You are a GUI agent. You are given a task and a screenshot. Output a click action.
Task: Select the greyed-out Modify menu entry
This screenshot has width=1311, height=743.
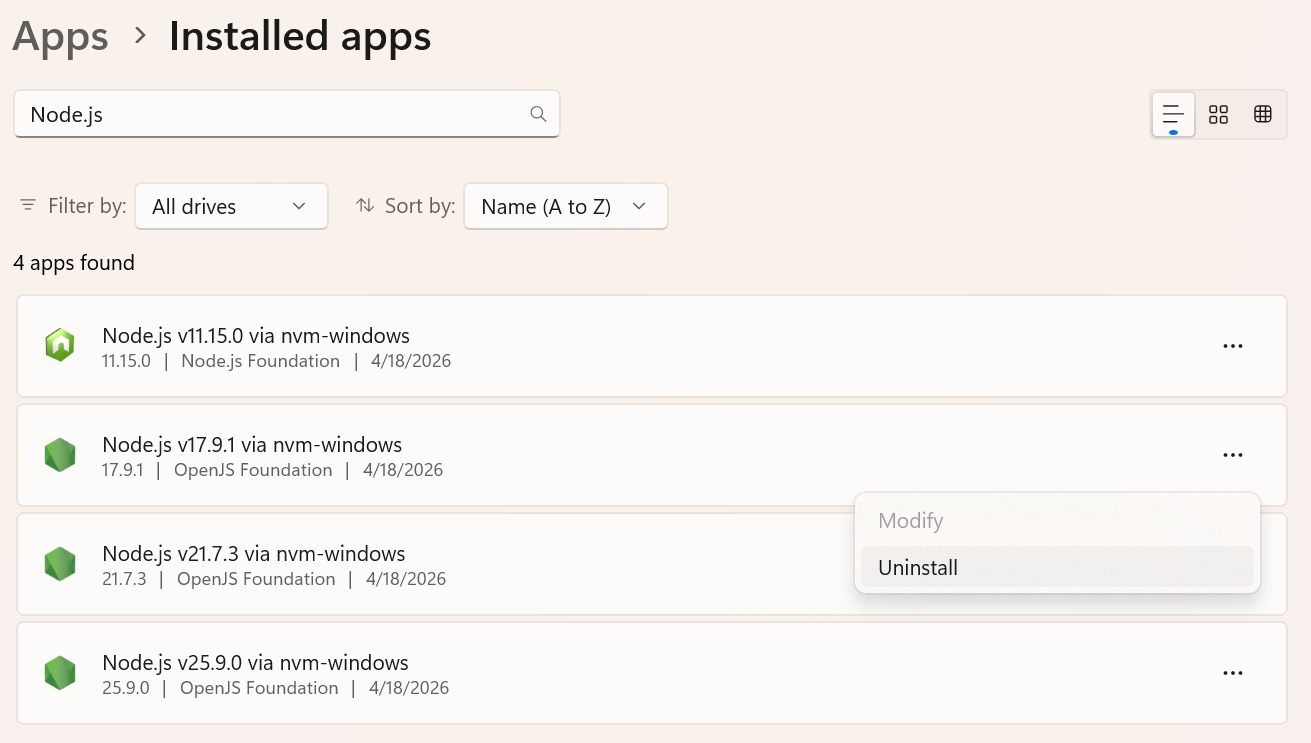(1057, 520)
